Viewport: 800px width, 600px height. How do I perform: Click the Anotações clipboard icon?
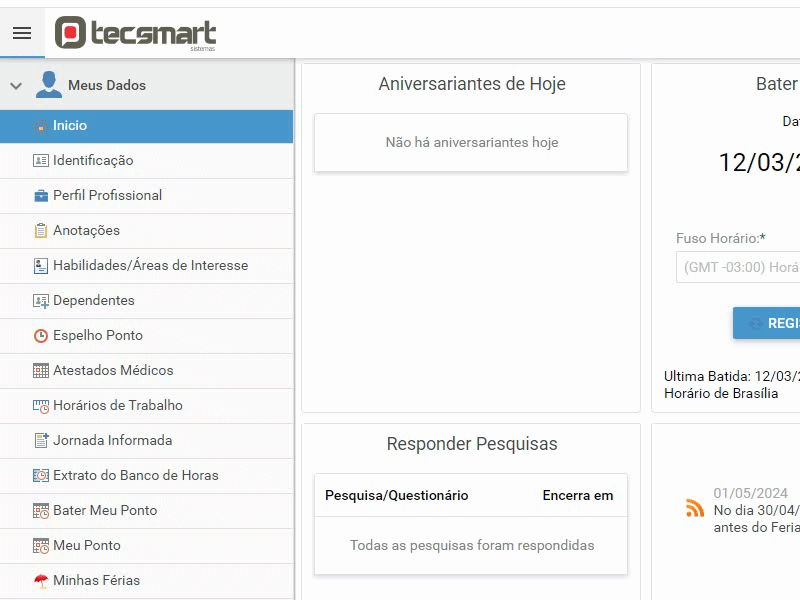pyautogui.click(x=41, y=231)
